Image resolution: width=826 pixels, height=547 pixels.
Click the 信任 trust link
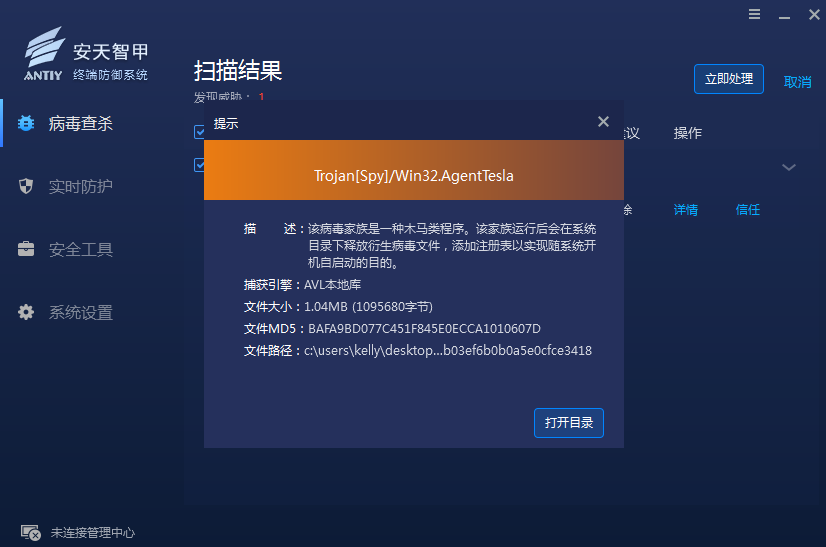click(x=747, y=210)
